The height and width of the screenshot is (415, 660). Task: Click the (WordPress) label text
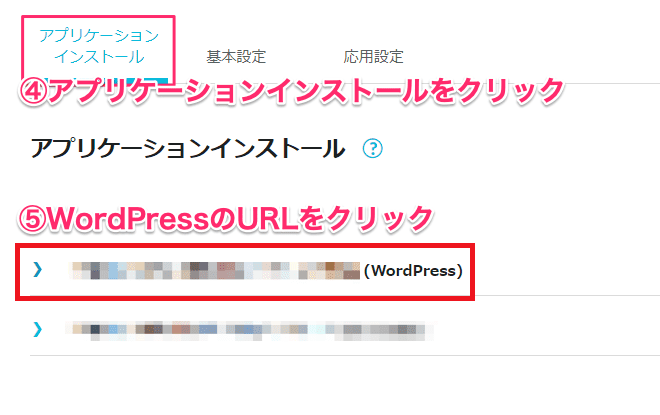(413, 271)
